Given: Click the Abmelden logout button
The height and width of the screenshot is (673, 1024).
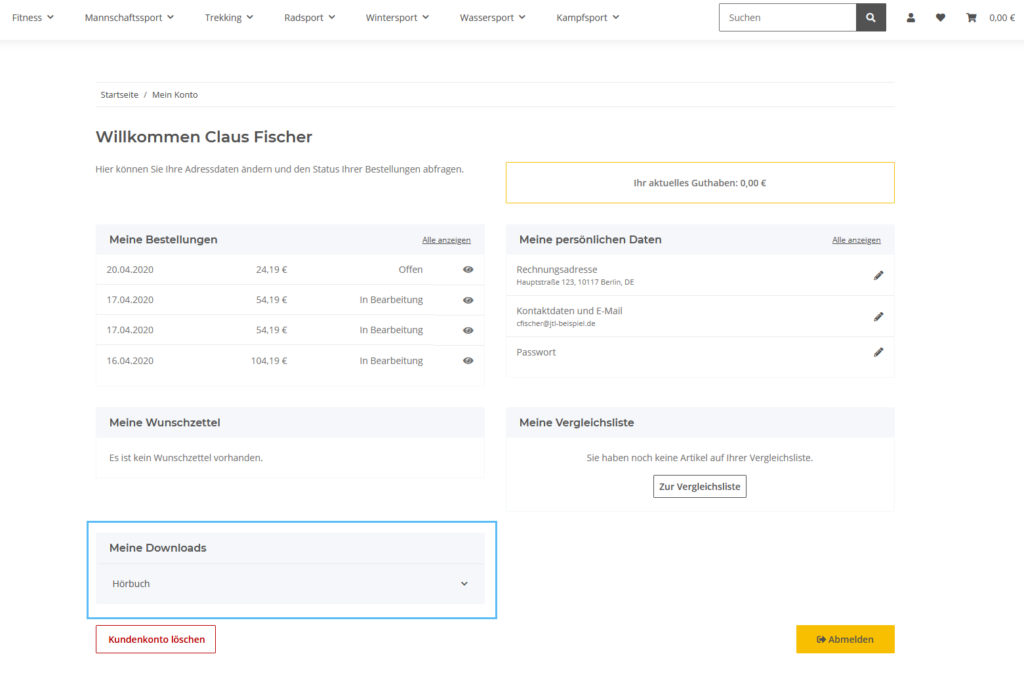Looking at the screenshot, I should [x=845, y=639].
